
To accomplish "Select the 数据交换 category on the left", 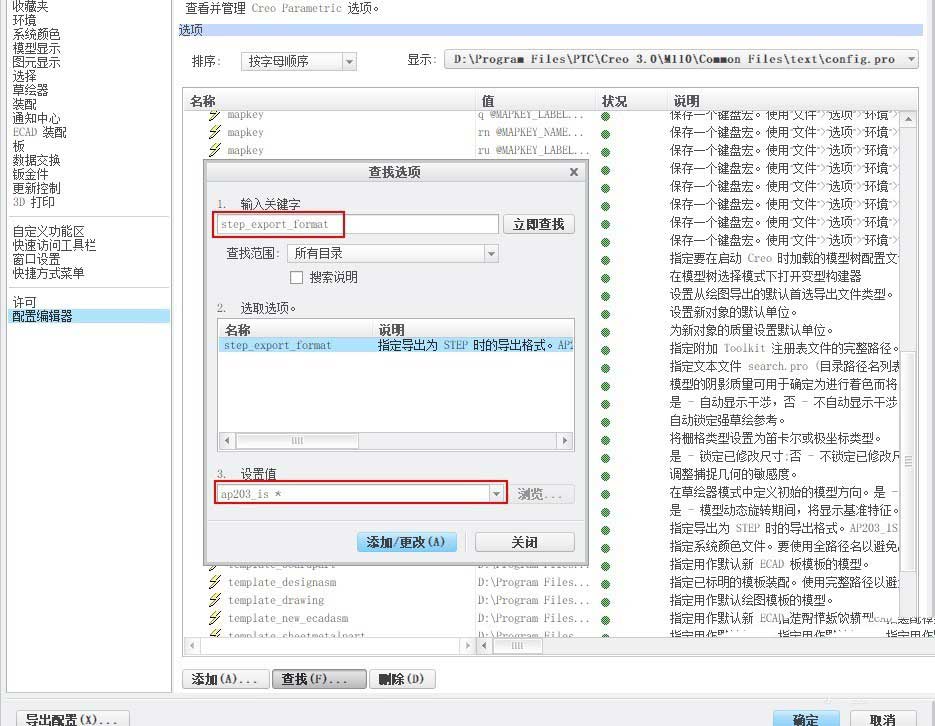I will (40, 160).
